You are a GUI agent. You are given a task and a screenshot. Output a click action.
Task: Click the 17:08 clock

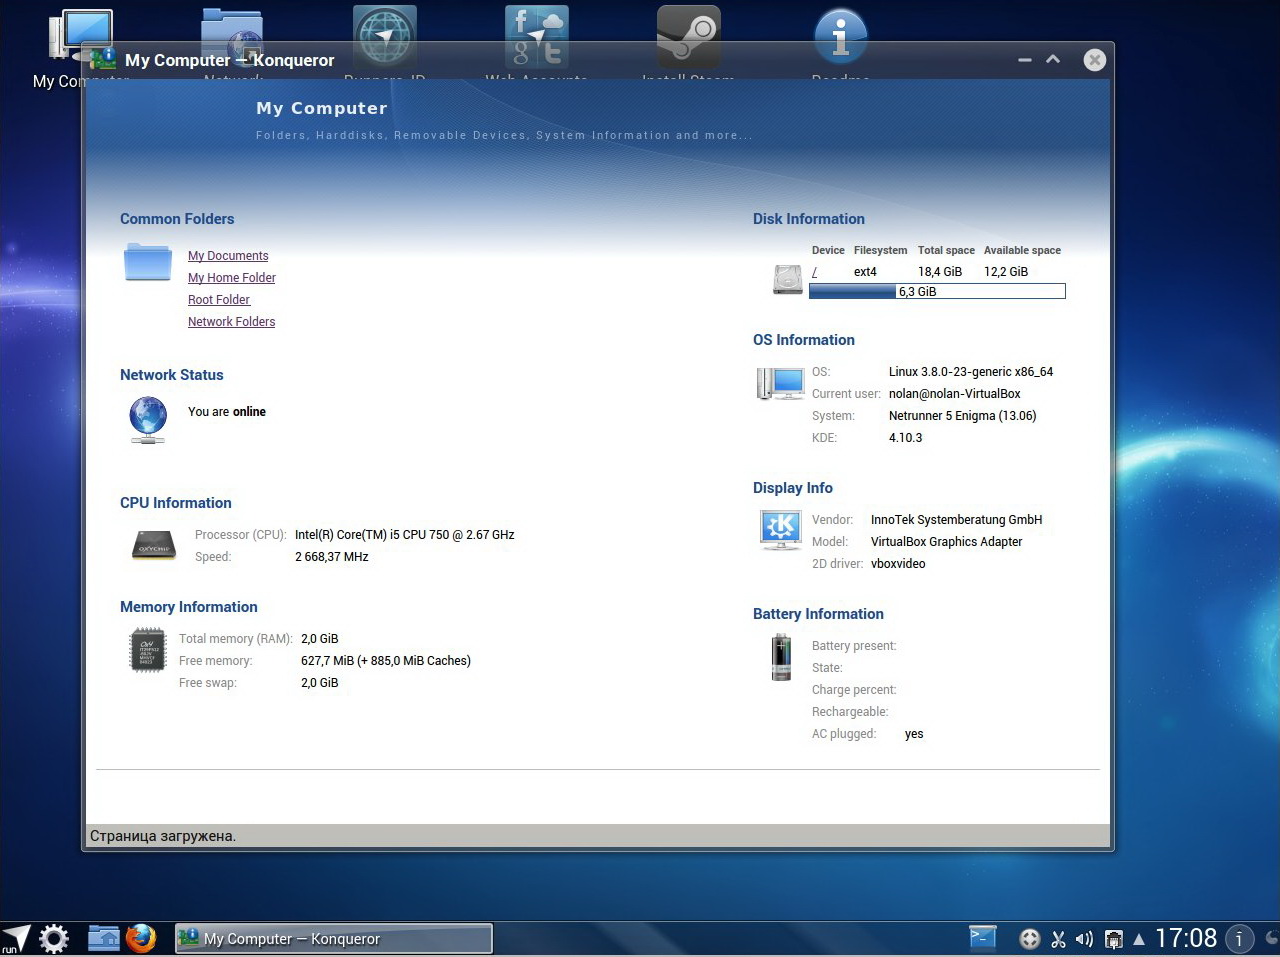coord(1186,938)
